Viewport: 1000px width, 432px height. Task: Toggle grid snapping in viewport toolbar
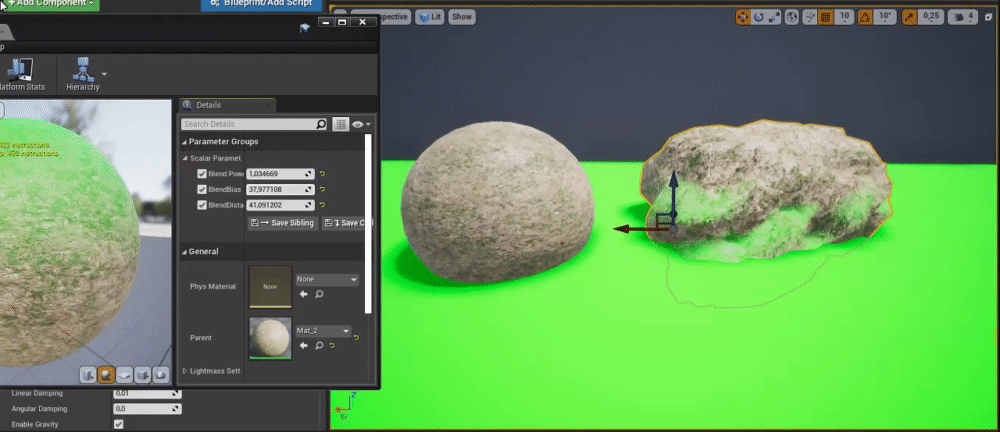[826, 17]
